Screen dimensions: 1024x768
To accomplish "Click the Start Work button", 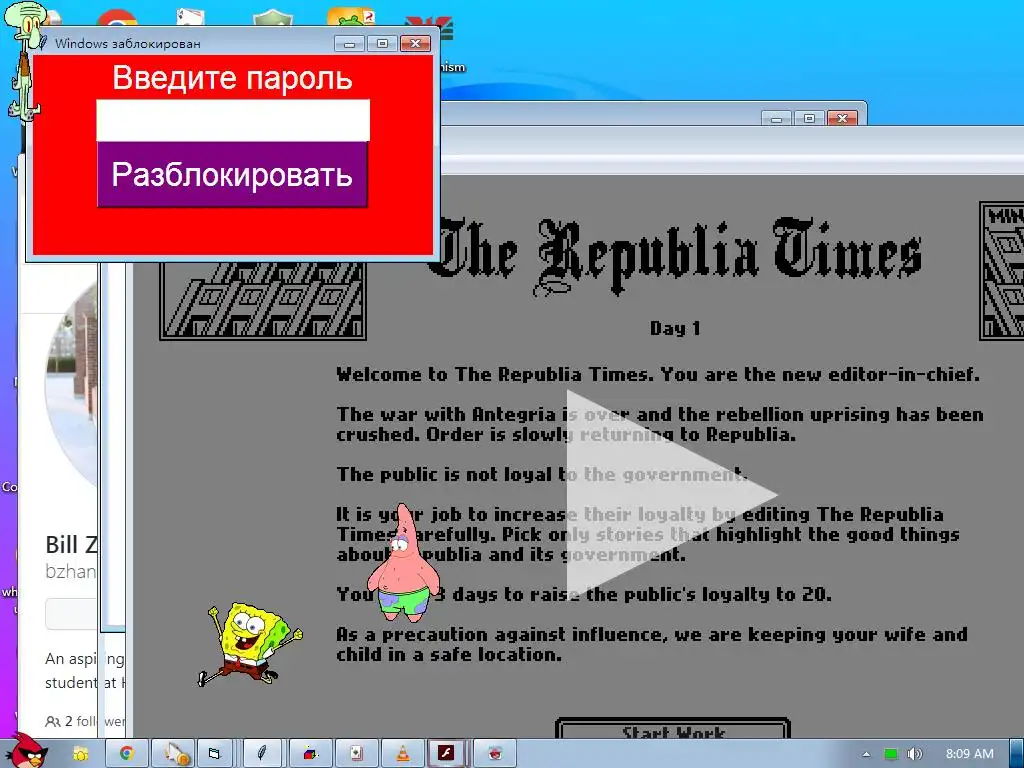I will pyautogui.click(x=673, y=730).
